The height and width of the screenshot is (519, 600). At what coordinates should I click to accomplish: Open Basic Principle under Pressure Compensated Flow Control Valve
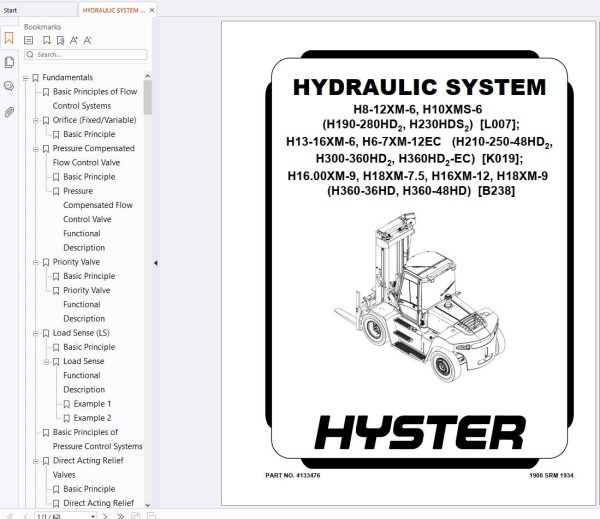pyautogui.click(x=89, y=177)
